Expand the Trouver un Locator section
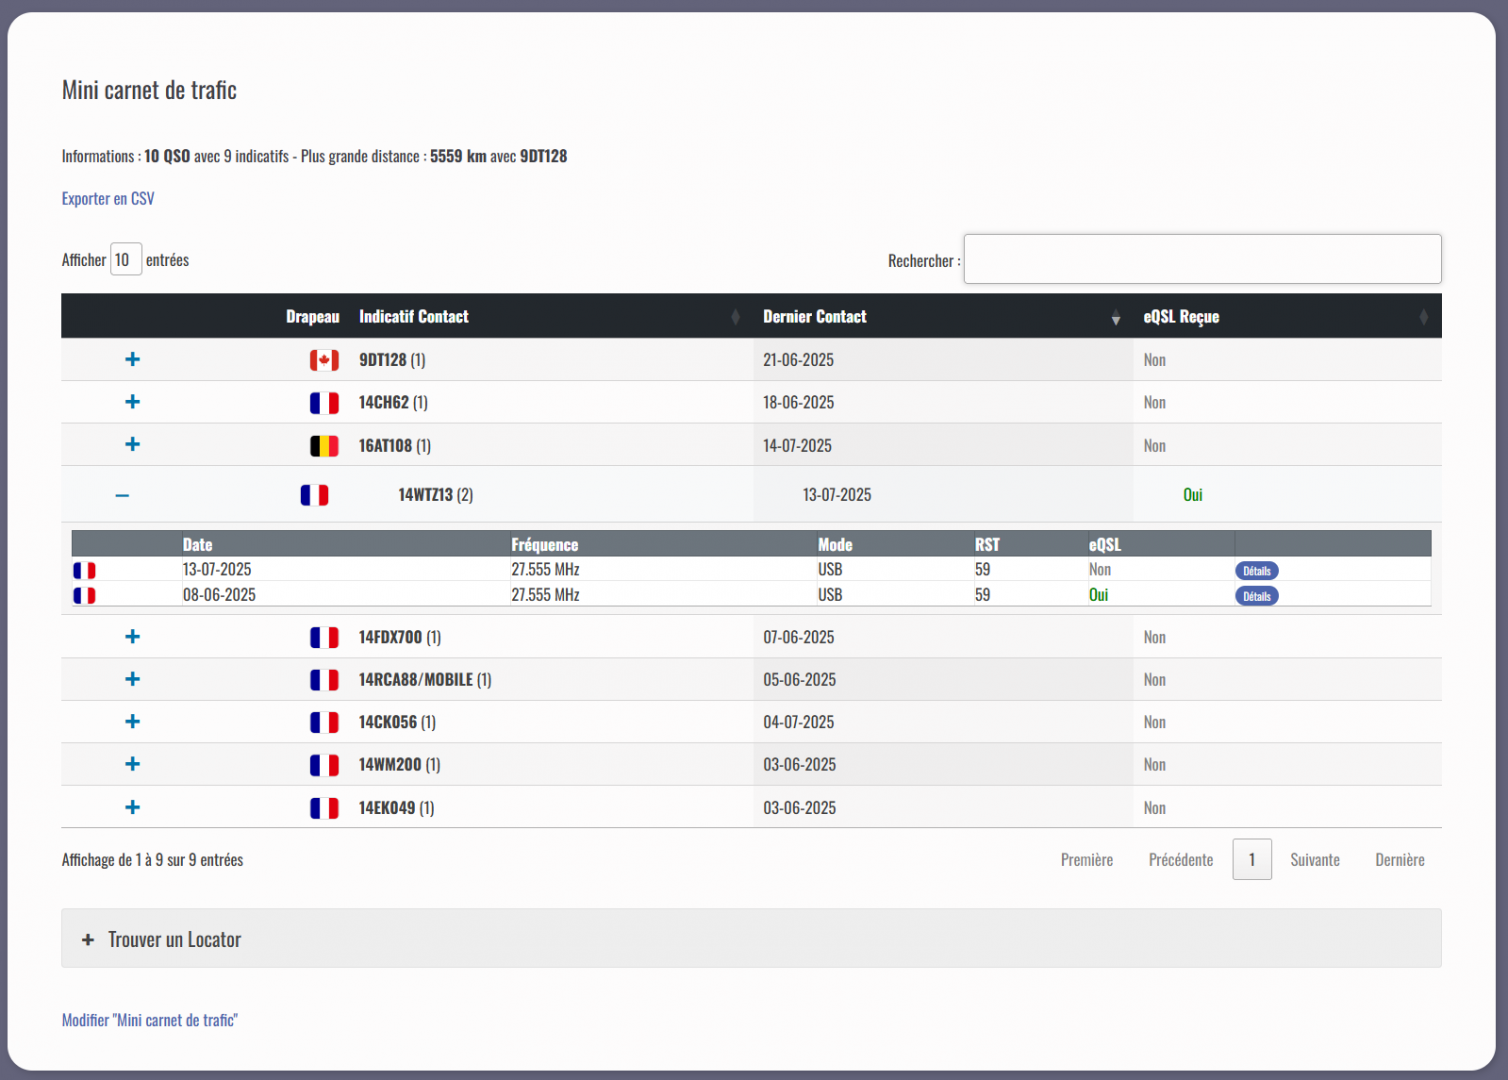Screen dimensions: 1508x1080 click(88, 939)
